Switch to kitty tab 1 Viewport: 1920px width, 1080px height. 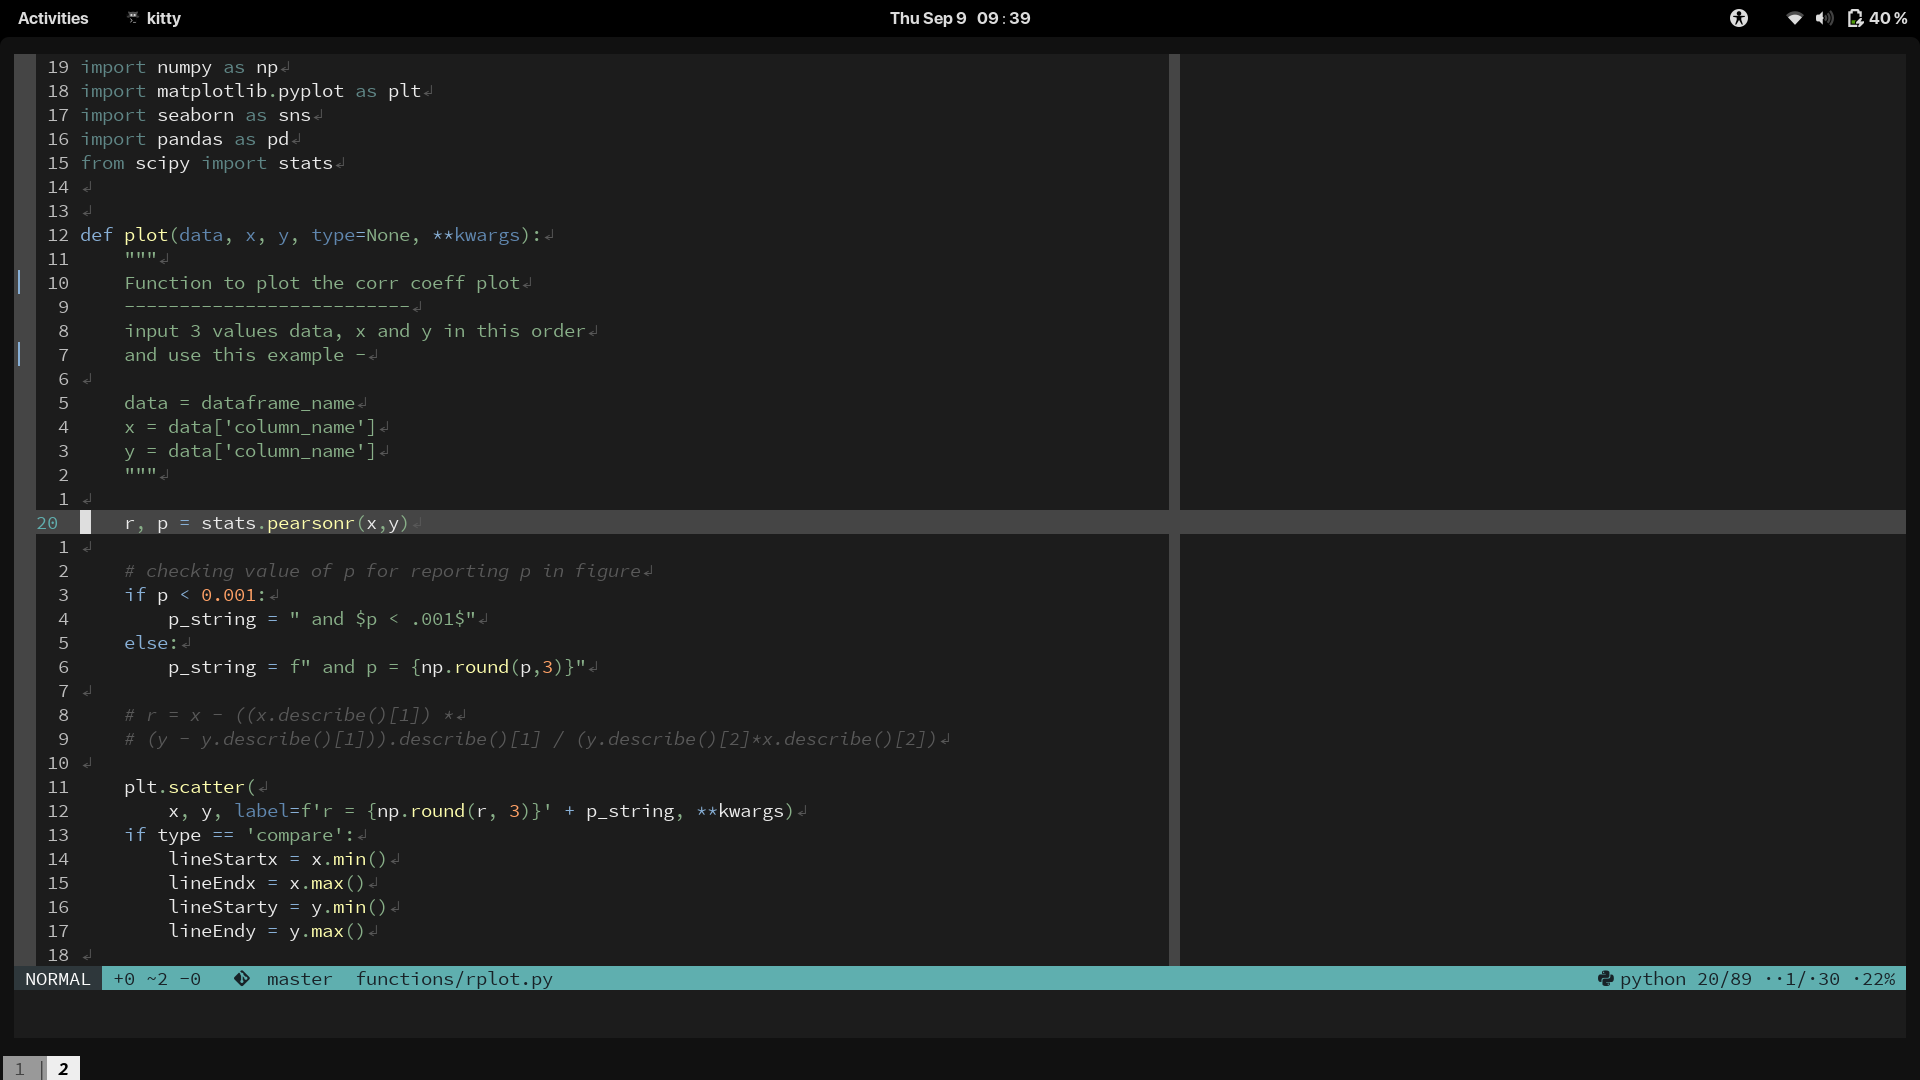19,1069
